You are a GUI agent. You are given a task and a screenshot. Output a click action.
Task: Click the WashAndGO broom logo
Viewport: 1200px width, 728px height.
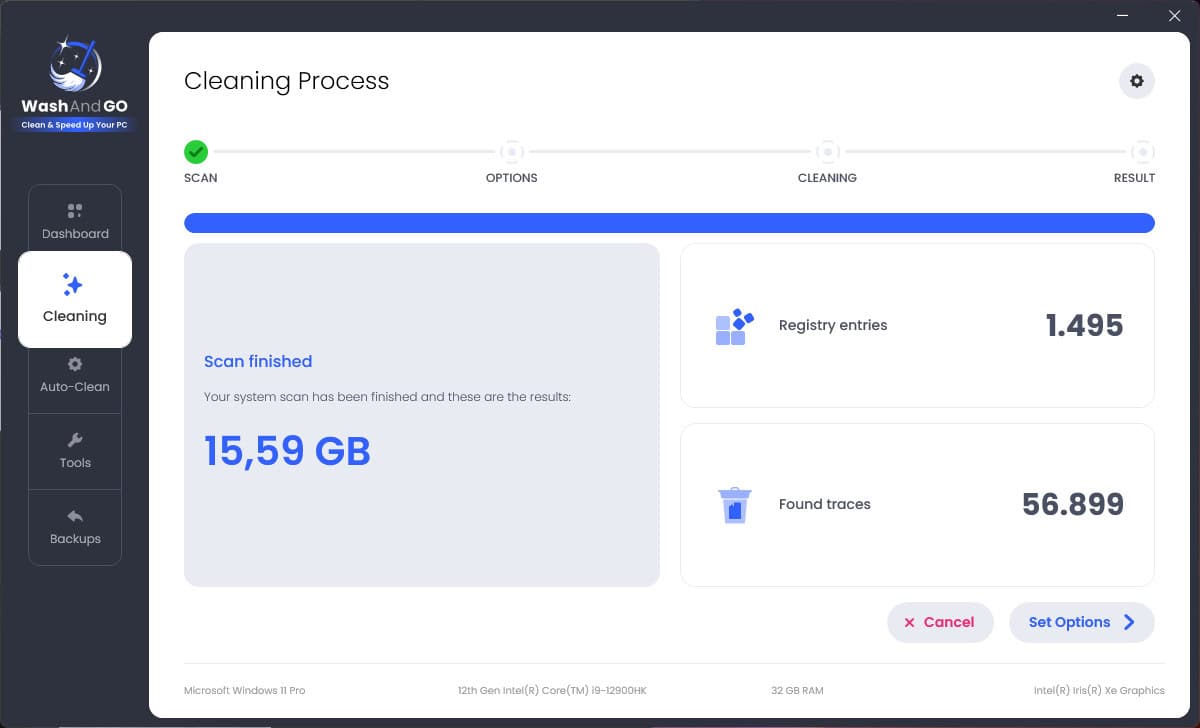(74, 66)
